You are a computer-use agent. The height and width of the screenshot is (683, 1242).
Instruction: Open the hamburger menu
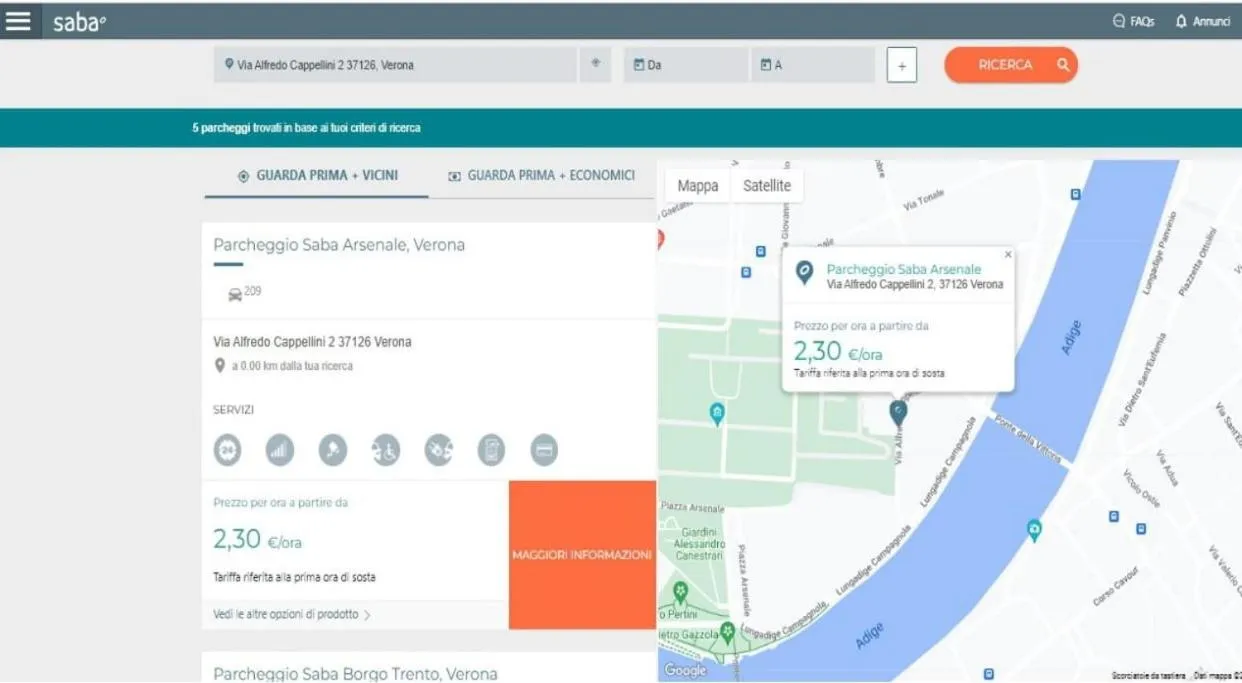point(18,21)
